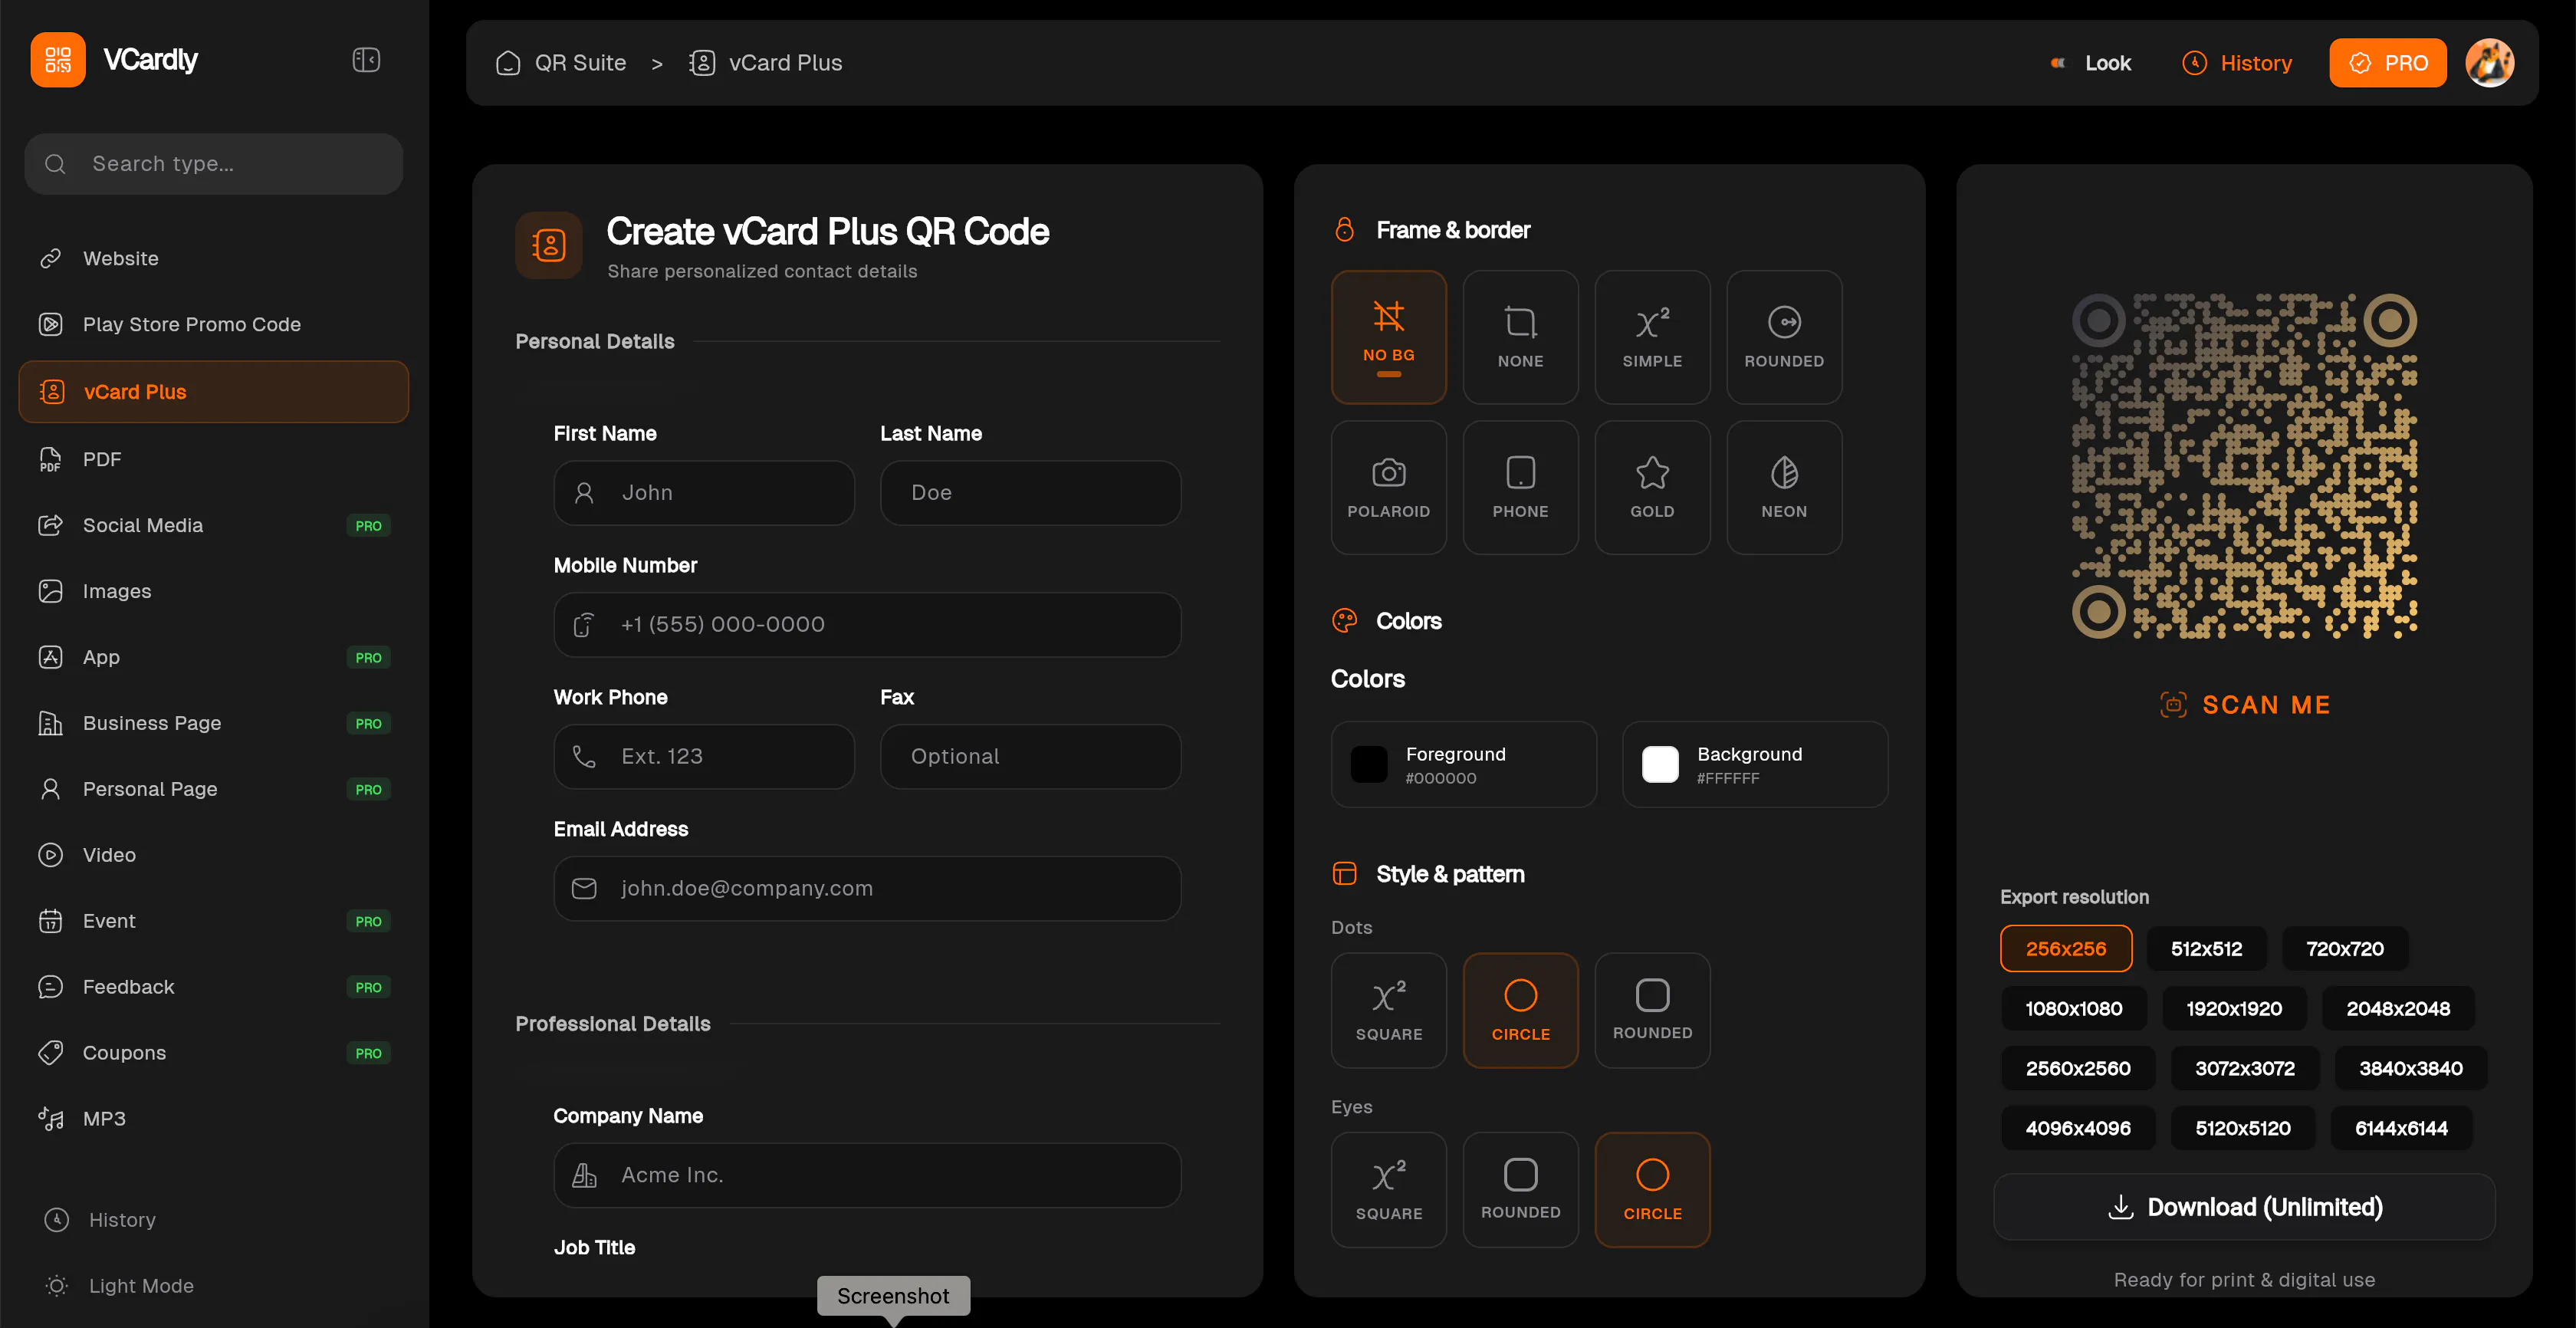Collapse the sidebar panel toggle icon
The height and width of the screenshot is (1328, 2576).
tap(366, 60)
